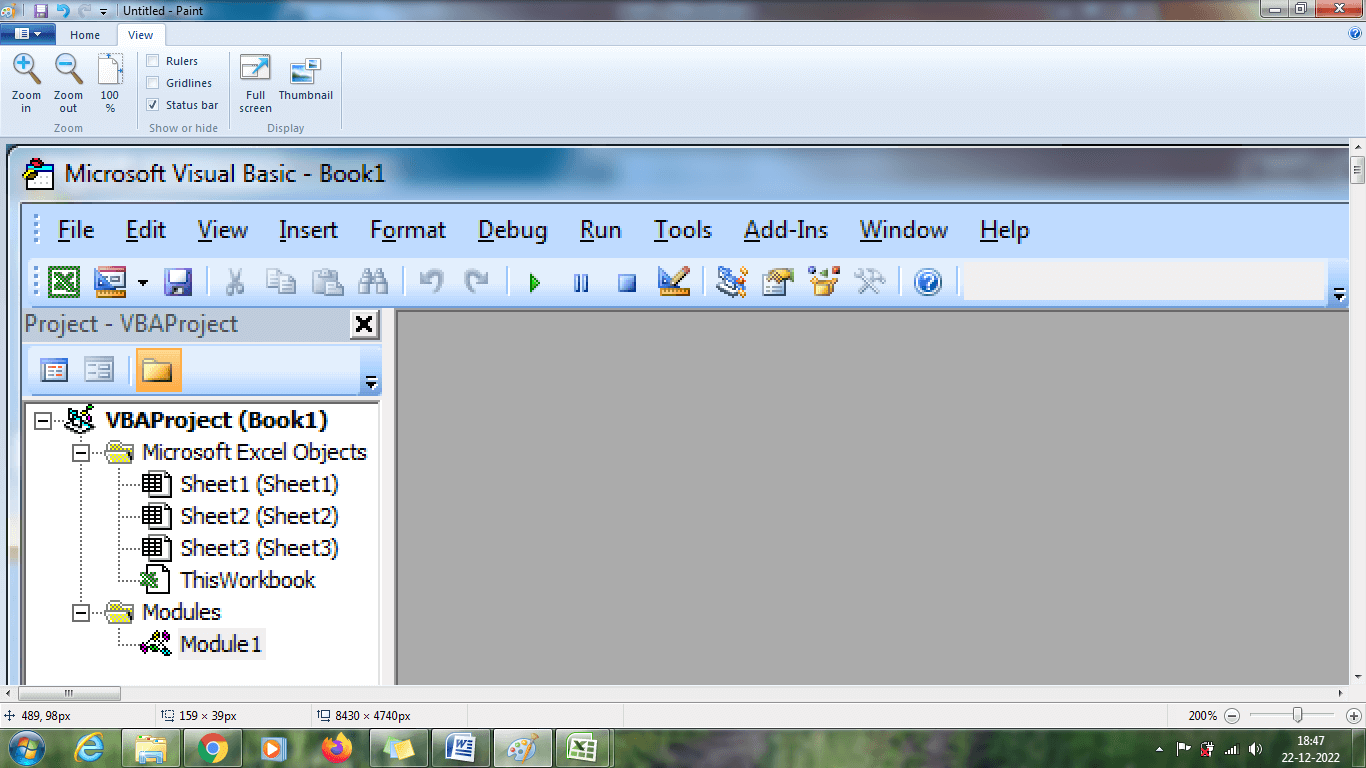Click the View Code icon in Project panel
This screenshot has height=768, width=1366.
(54, 371)
